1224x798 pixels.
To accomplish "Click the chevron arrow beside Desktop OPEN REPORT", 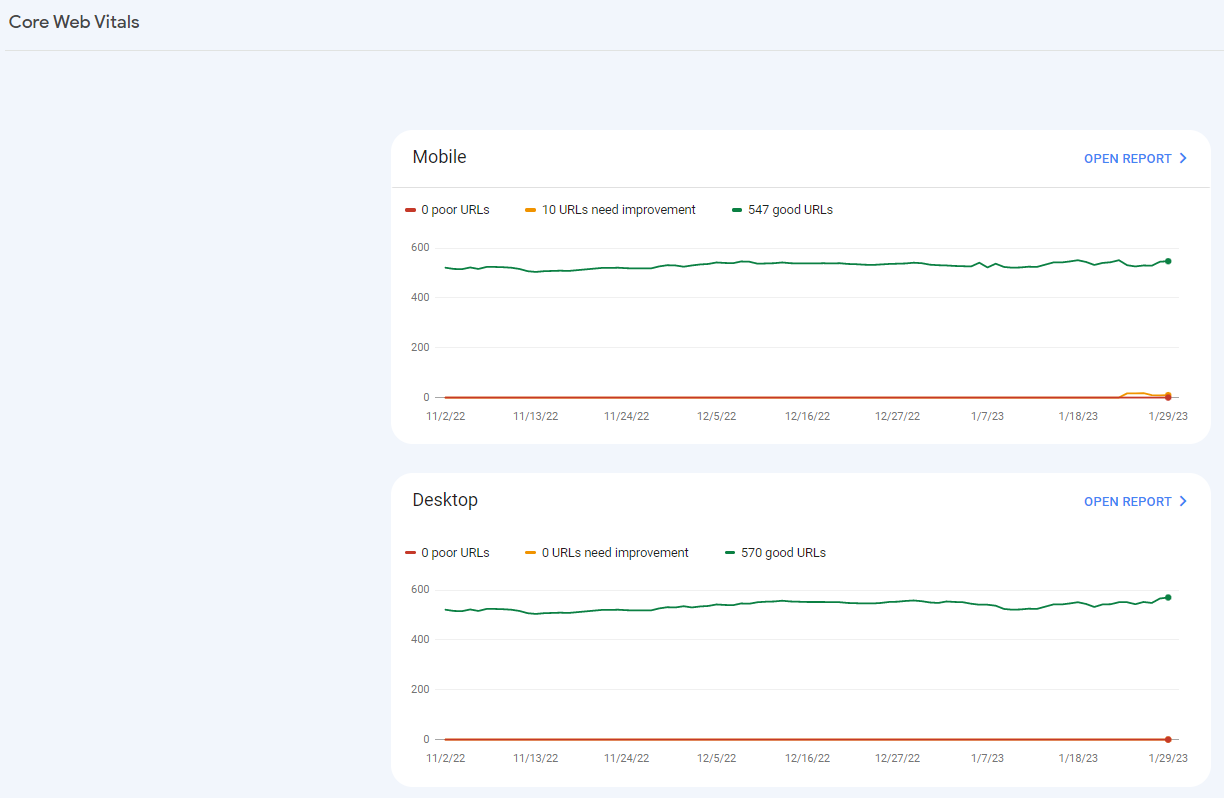I will tap(1183, 501).
